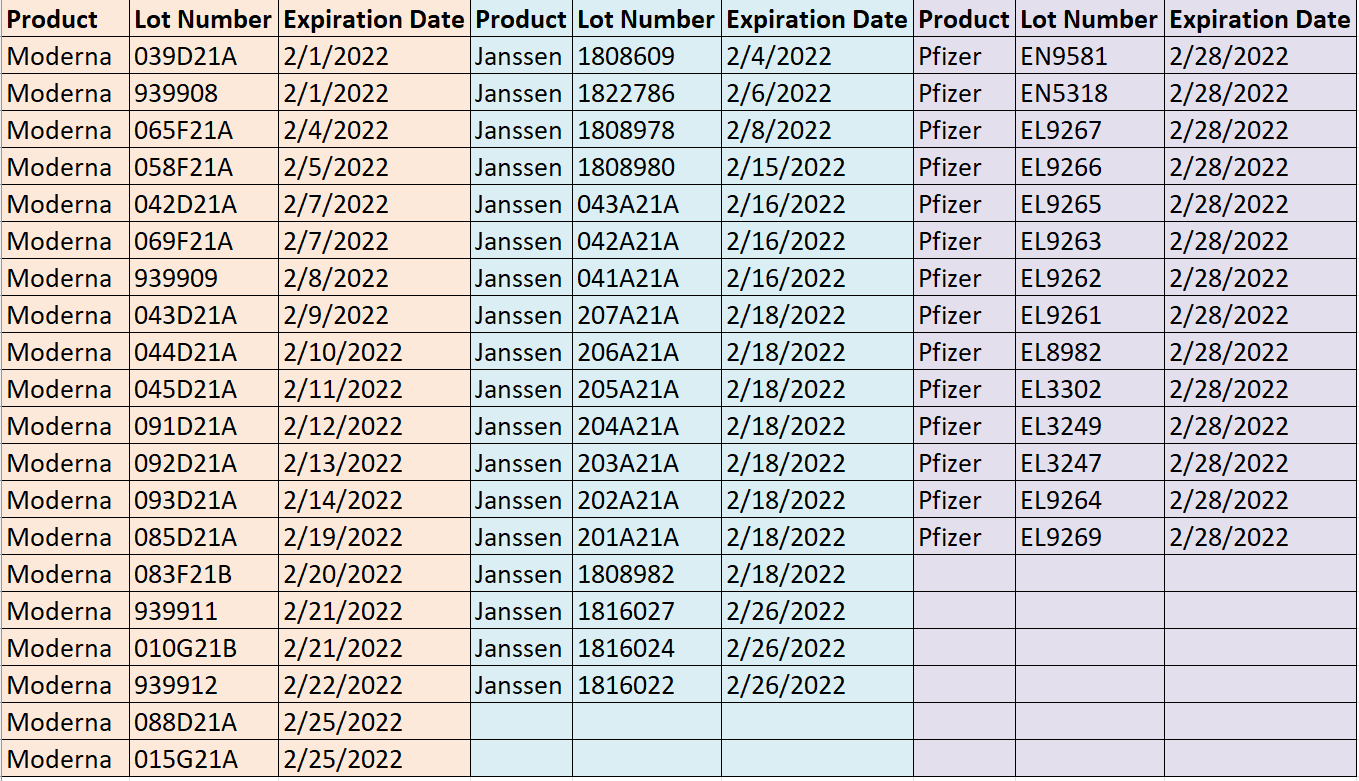Screen dimensions: 1359x781
Task: Select Janssen lot 043A21A cell
Action: 647,205
